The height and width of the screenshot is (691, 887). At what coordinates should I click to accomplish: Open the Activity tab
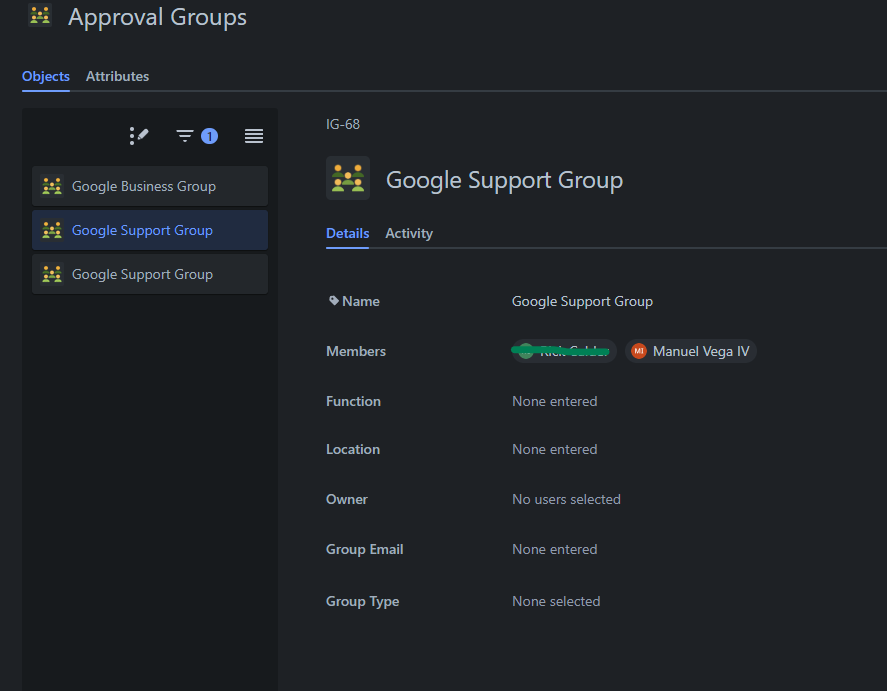click(409, 234)
